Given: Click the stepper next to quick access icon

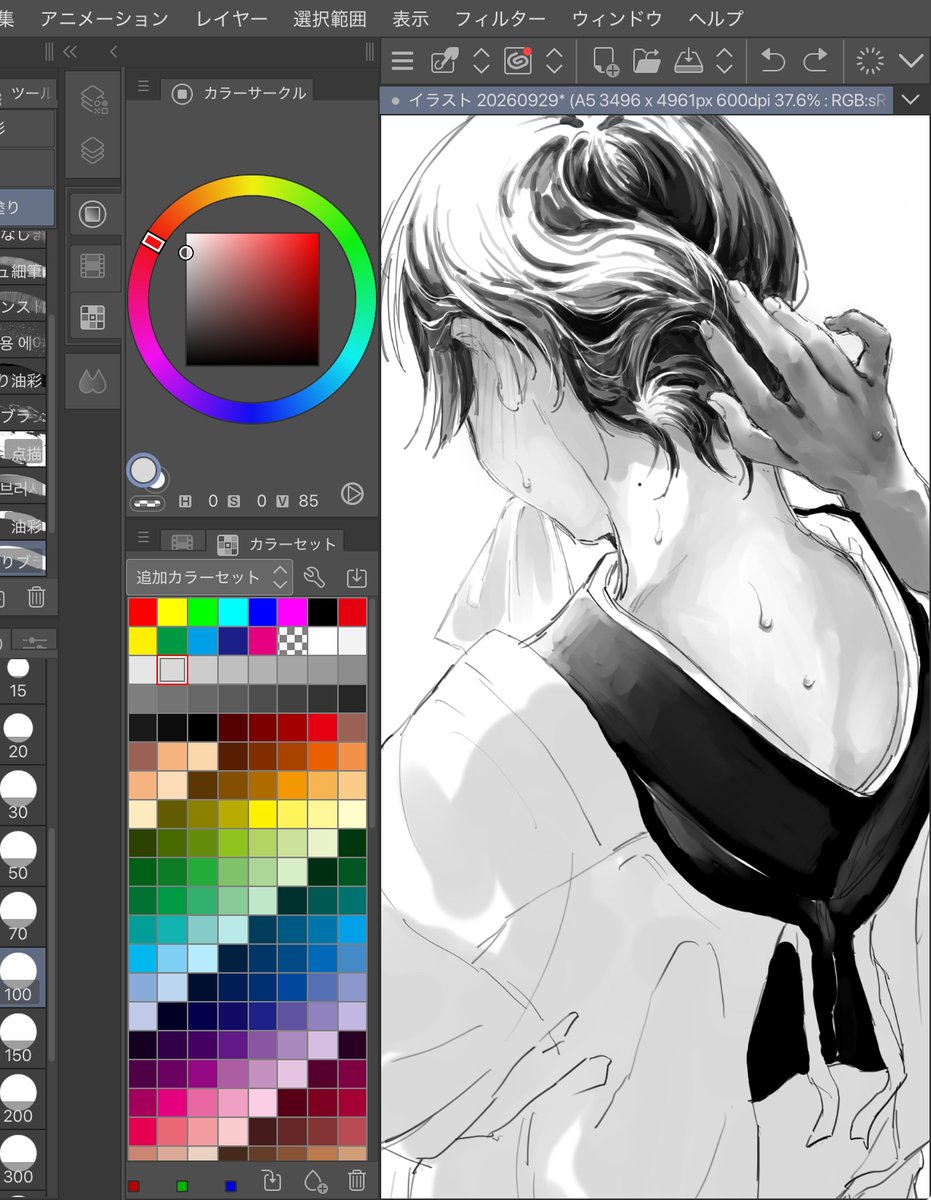Looking at the screenshot, I should (555, 61).
